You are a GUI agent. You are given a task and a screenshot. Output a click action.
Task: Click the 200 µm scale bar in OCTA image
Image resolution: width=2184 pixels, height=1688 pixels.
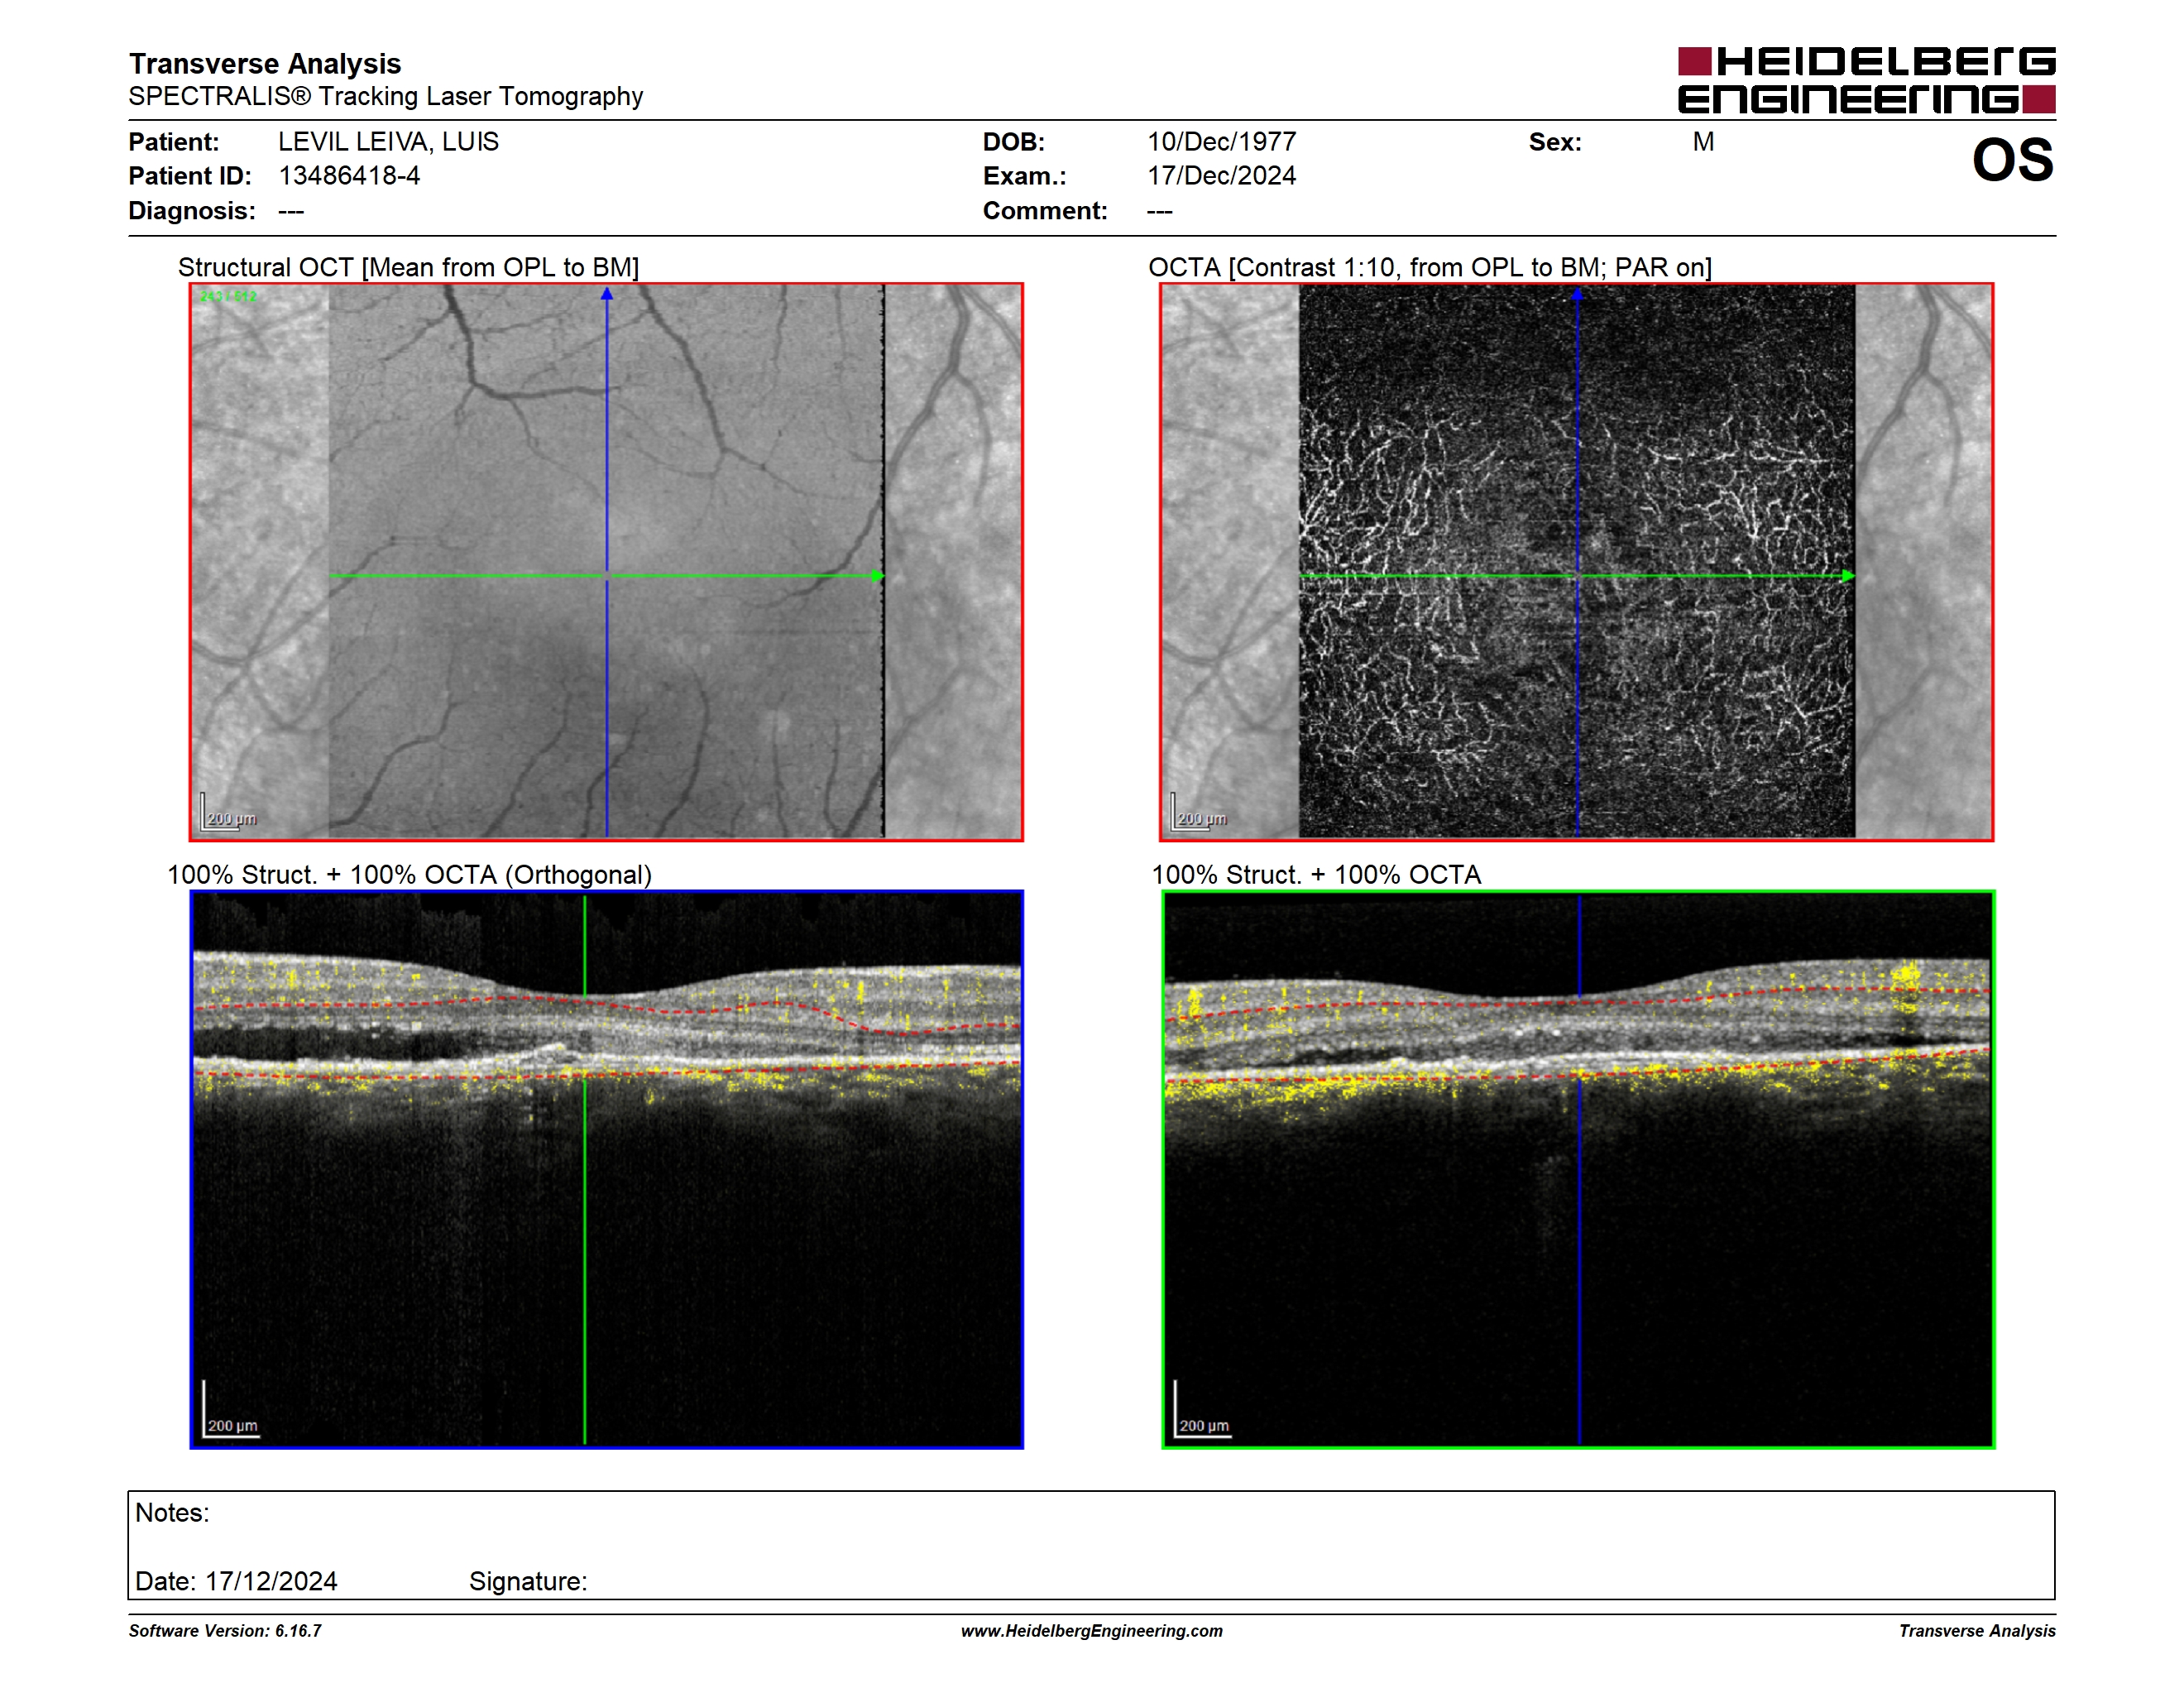tap(1199, 812)
